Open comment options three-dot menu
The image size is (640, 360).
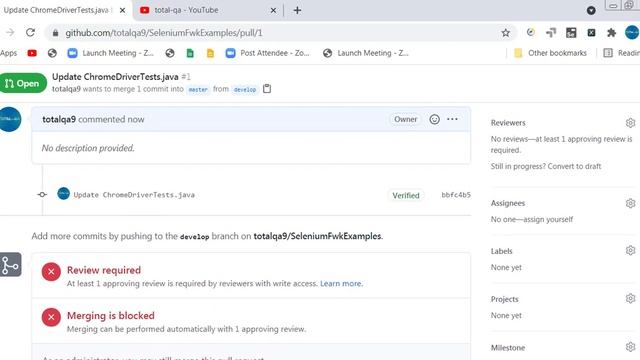(x=452, y=119)
